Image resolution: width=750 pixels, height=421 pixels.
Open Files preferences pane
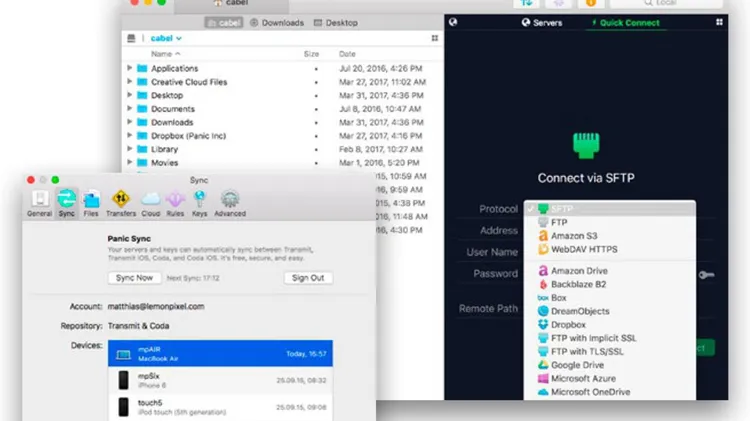tap(91, 203)
